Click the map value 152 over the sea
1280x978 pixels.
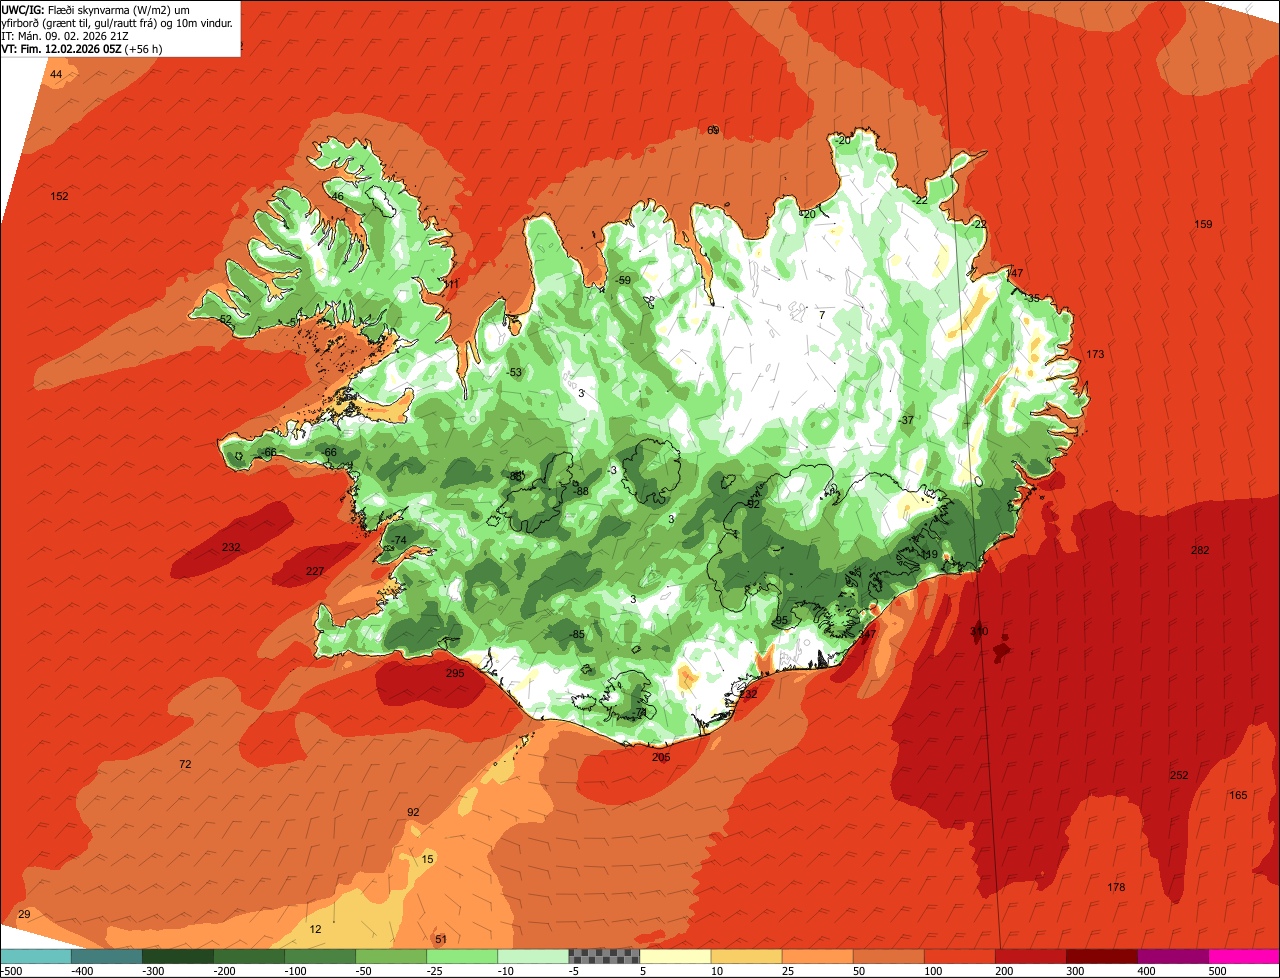(59, 196)
